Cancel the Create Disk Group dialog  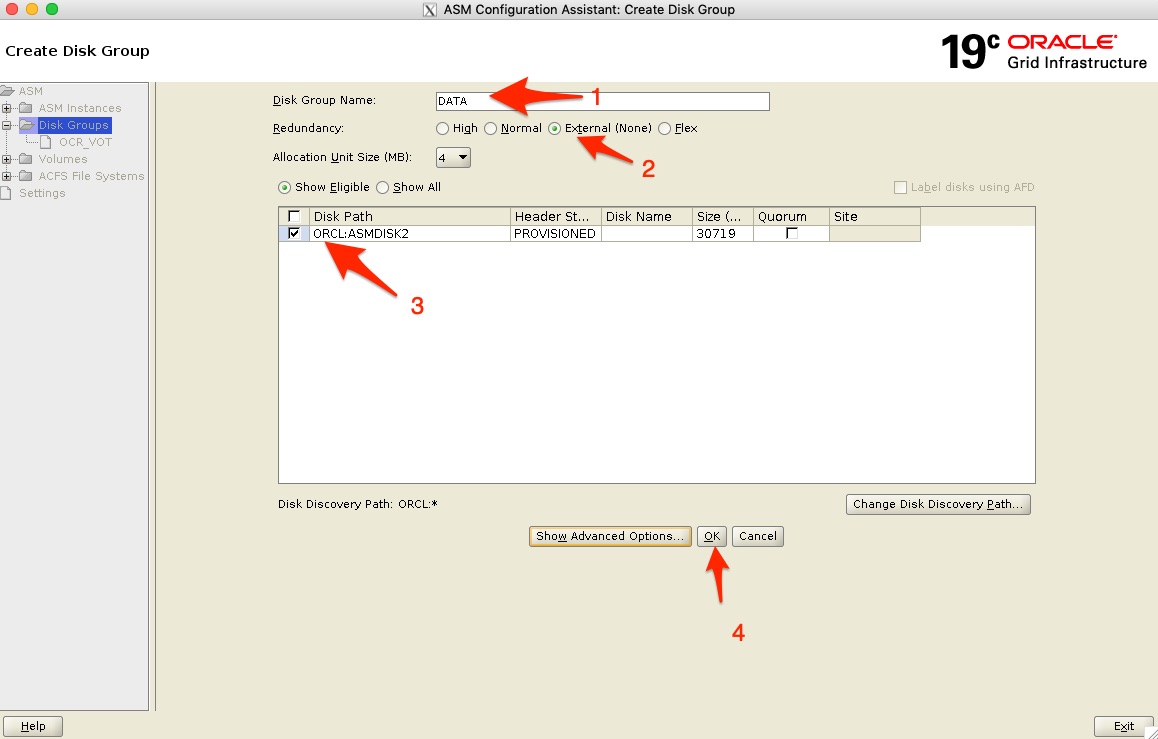click(758, 536)
